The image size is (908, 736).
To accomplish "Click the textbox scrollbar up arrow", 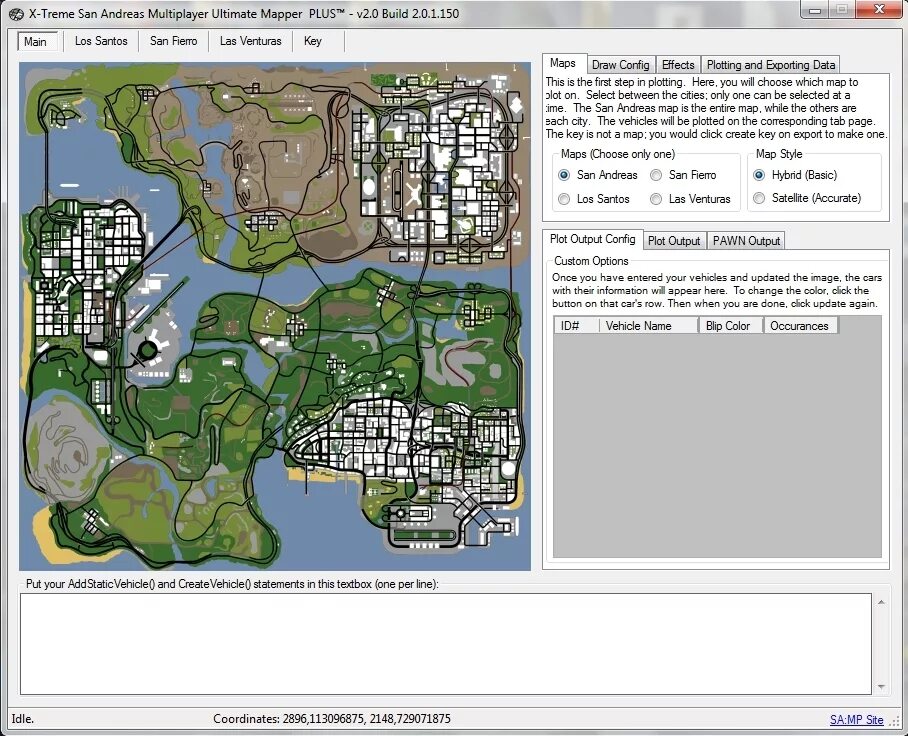I will 881,603.
